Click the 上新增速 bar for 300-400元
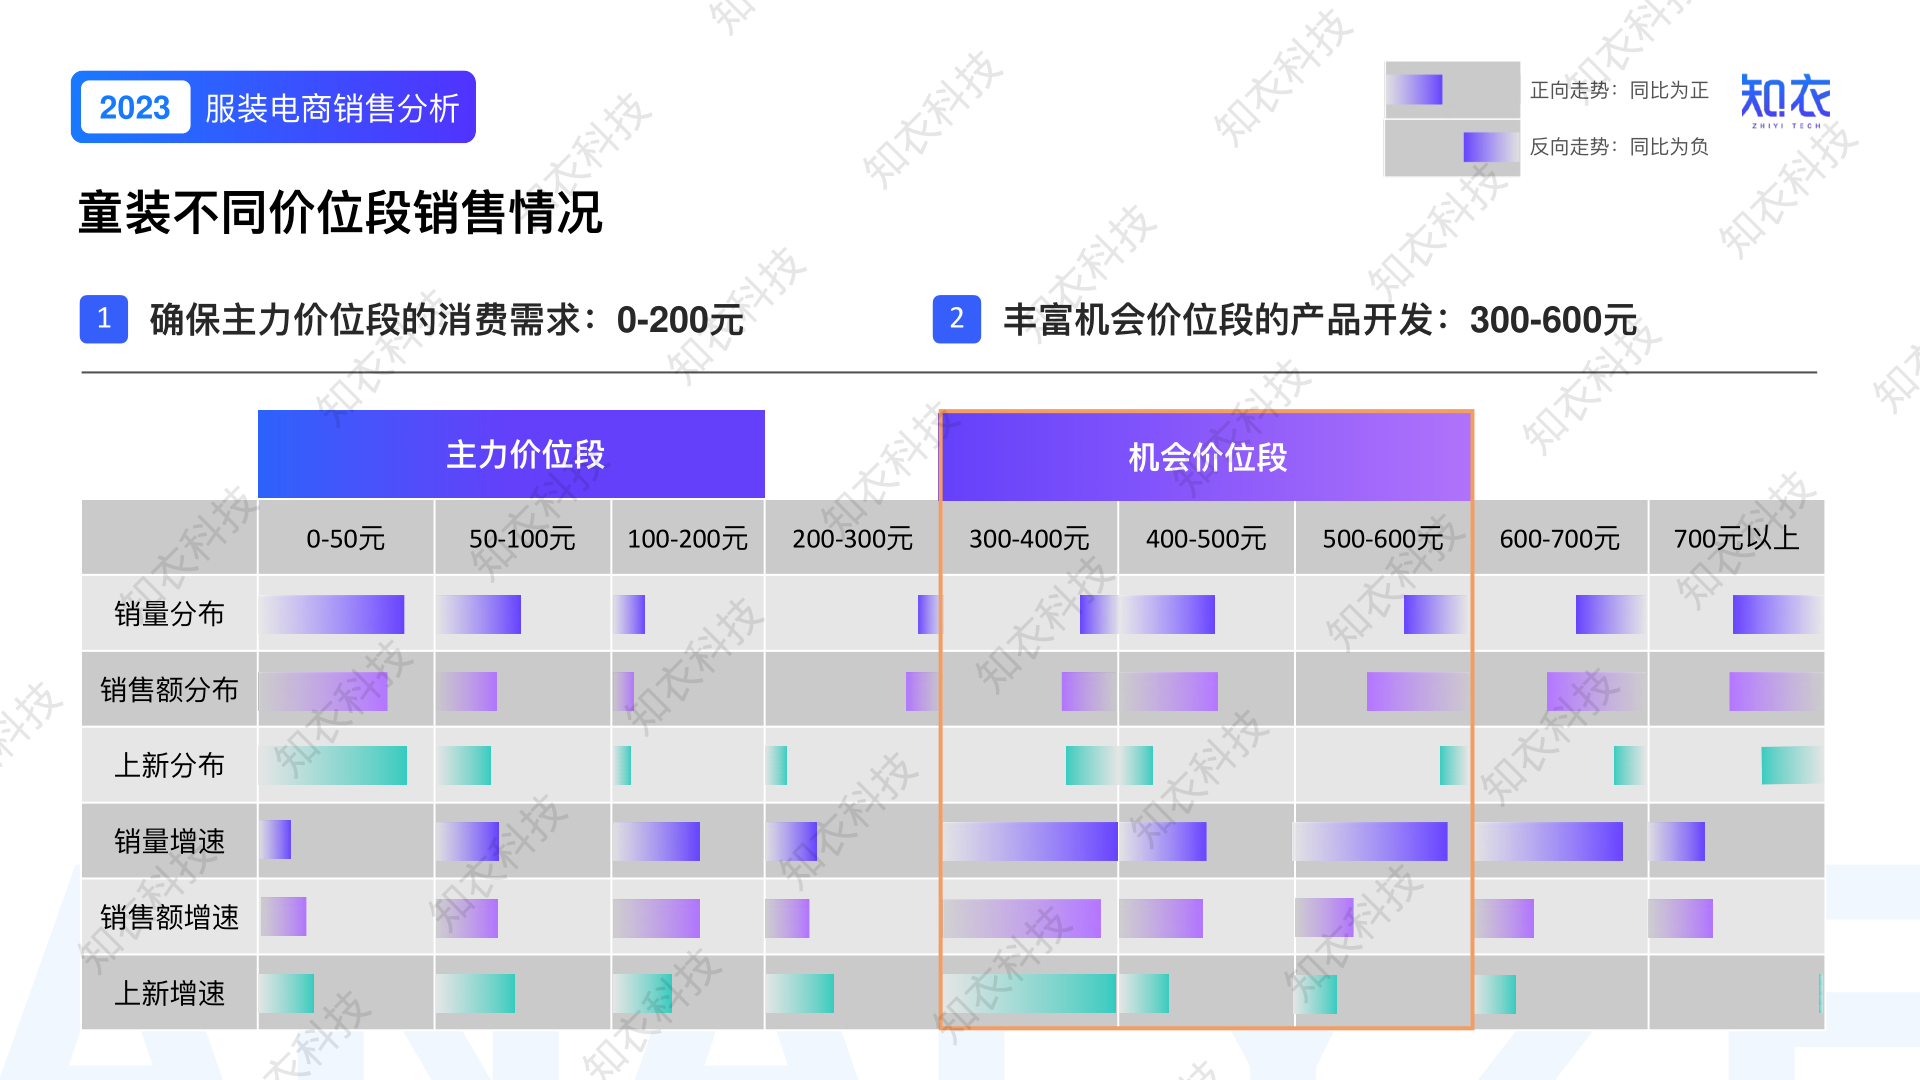 pos(1030,994)
